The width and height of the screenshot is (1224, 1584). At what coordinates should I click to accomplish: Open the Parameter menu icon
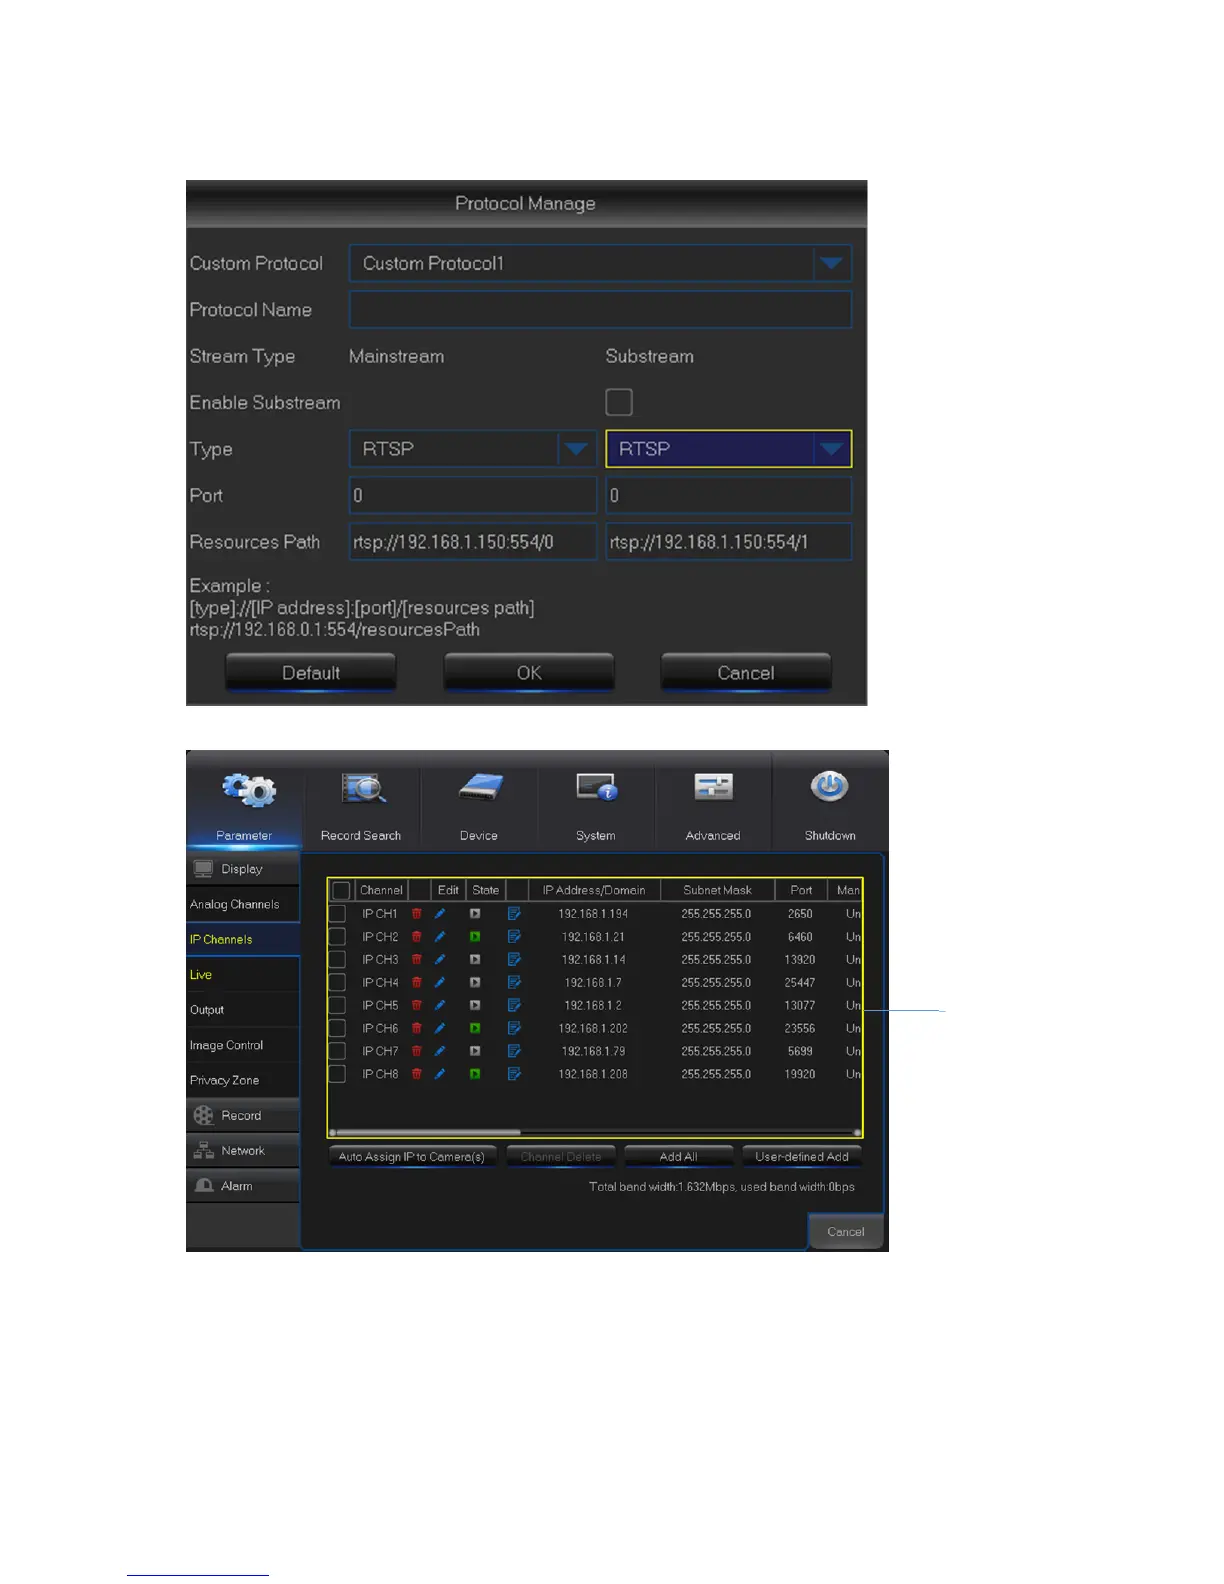pos(249,790)
